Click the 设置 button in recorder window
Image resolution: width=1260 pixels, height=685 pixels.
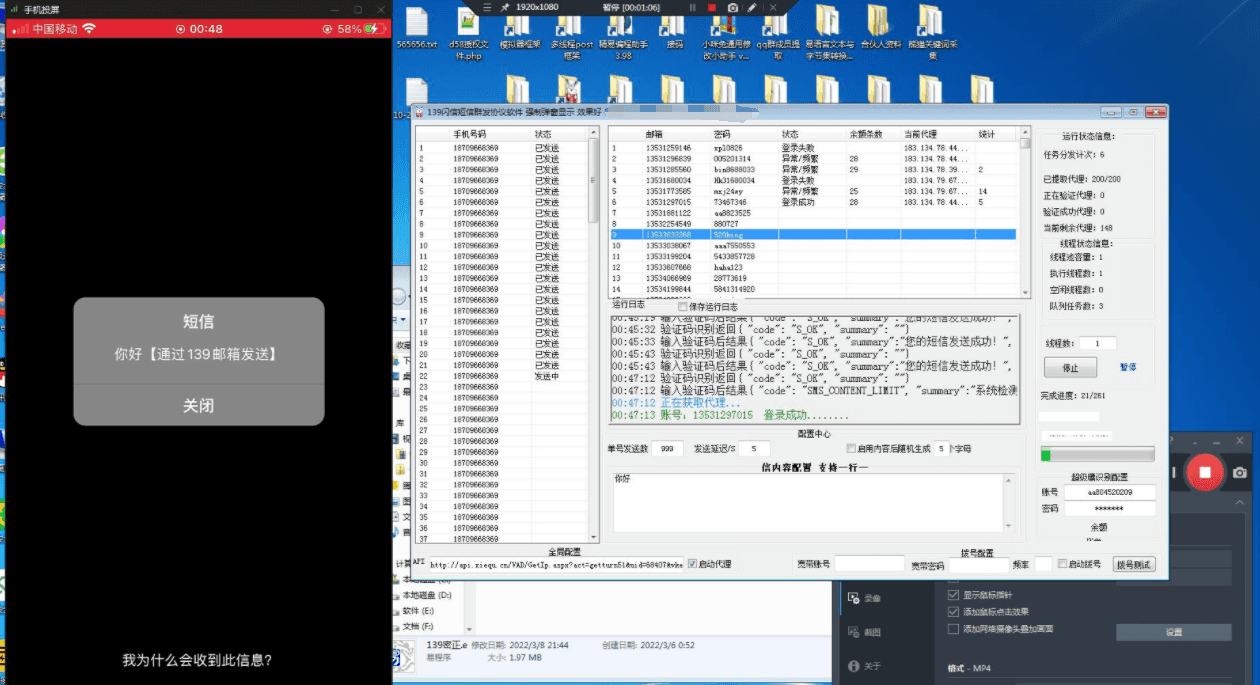pos(1174,632)
